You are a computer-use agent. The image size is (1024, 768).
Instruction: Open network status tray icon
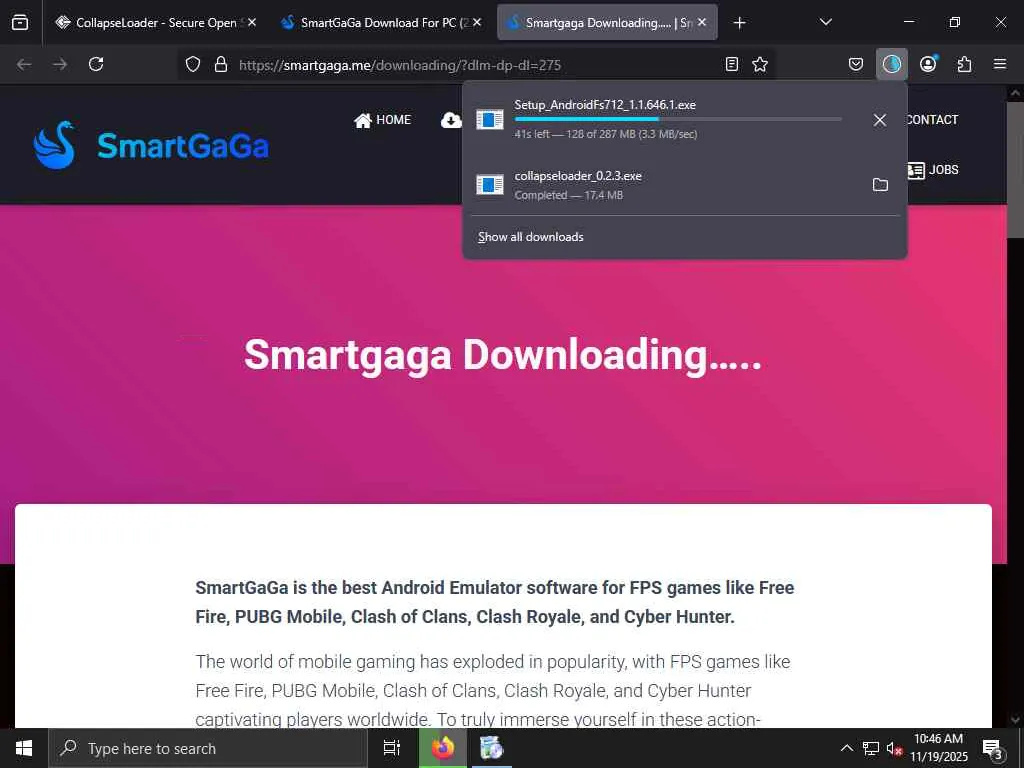871,748
